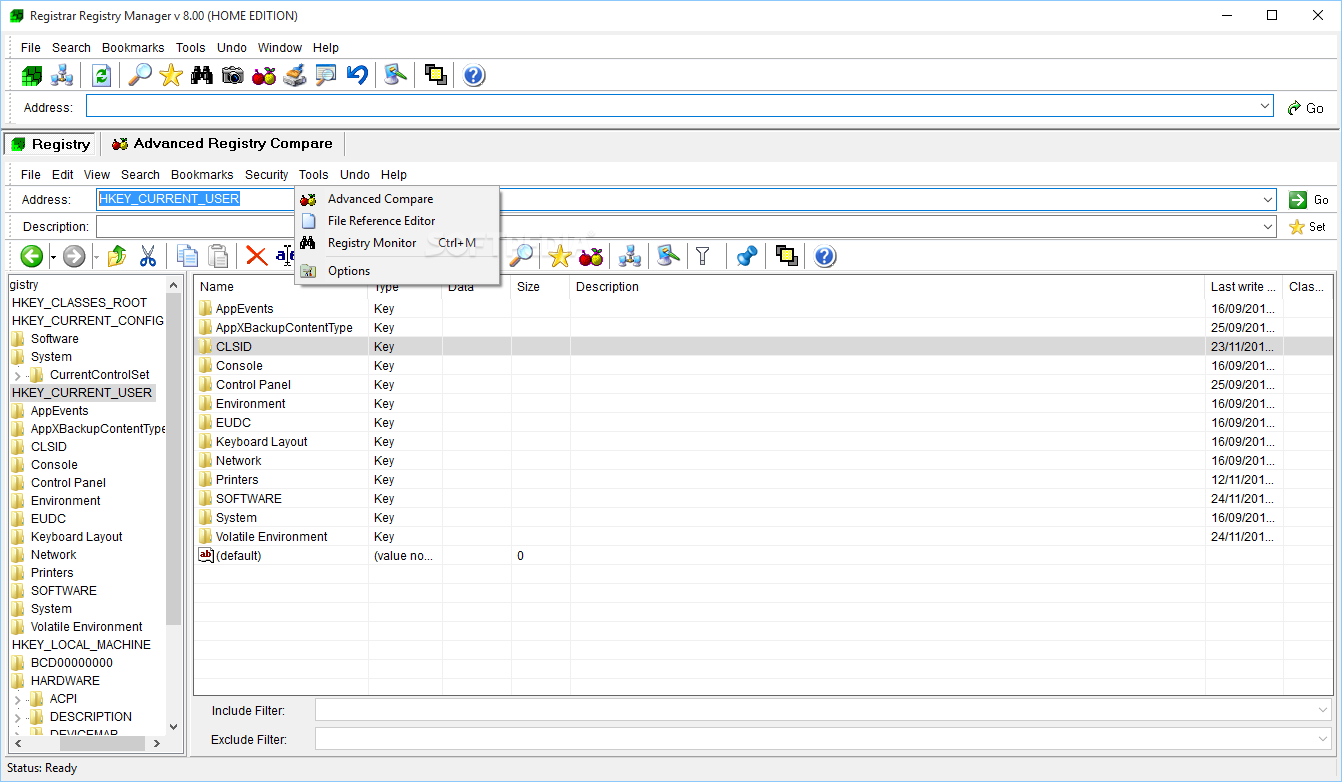Open the Description field dropdown arrow

[1268, 227]
